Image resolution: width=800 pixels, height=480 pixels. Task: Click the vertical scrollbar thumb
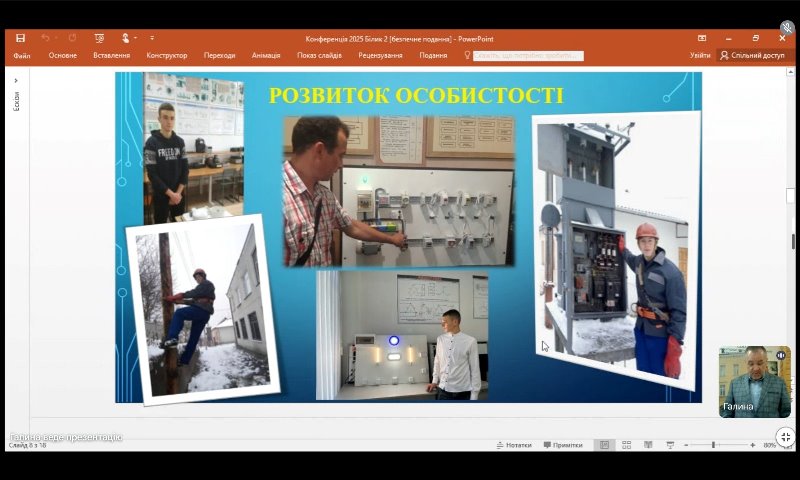tap(790, 196)
